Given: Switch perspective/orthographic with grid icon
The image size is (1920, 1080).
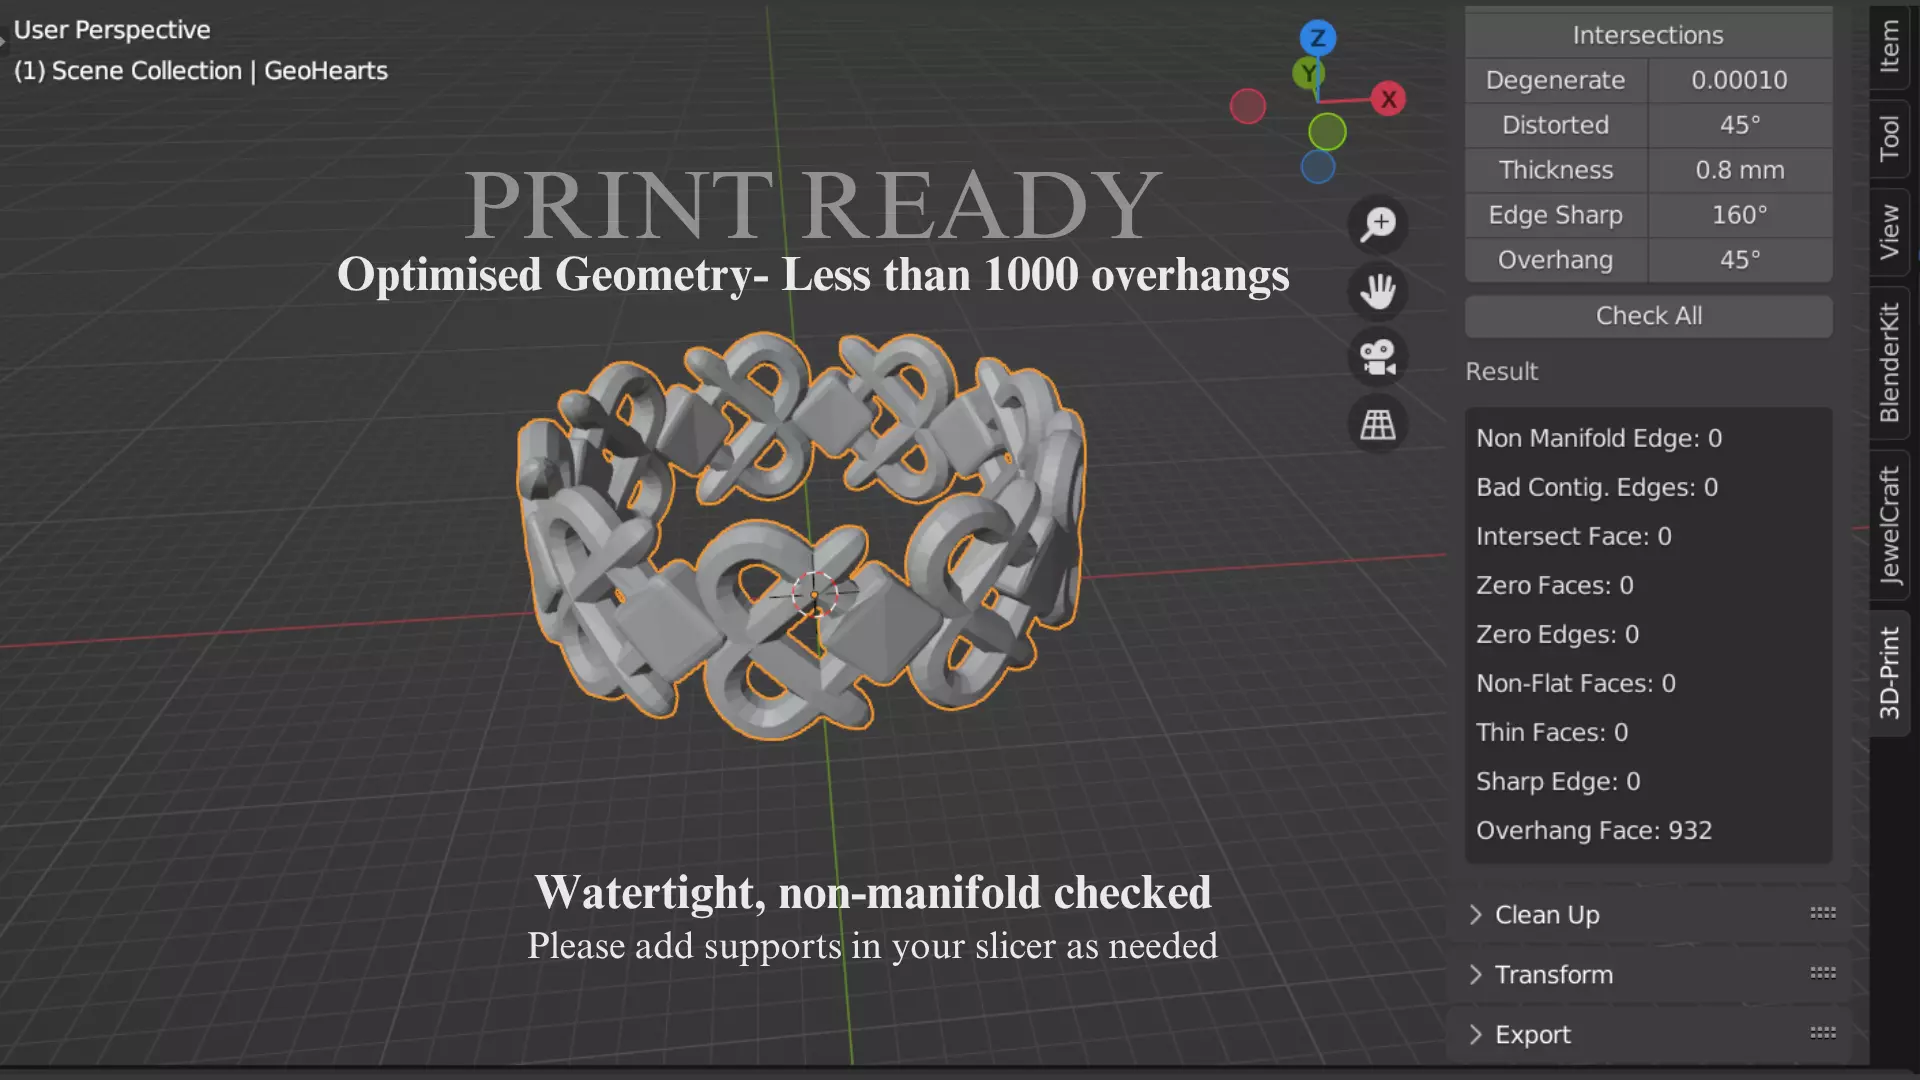Looking at the screenshot, I should [1378, 424].
